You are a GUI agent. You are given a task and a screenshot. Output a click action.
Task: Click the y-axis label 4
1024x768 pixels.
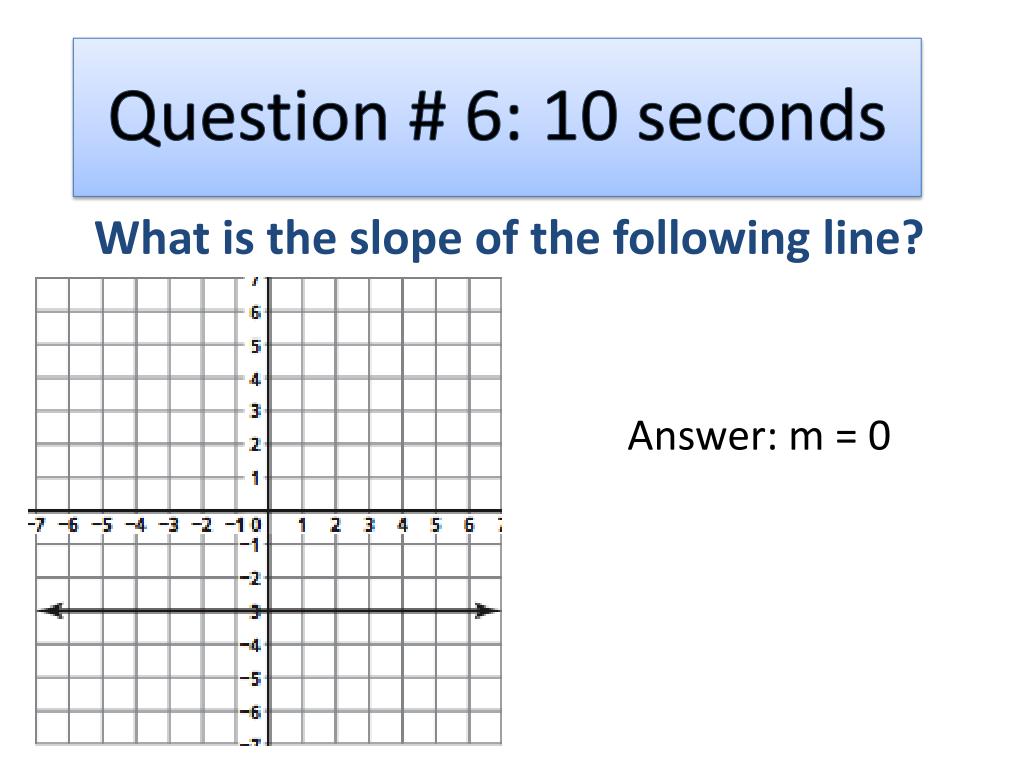tap(255, 379)
